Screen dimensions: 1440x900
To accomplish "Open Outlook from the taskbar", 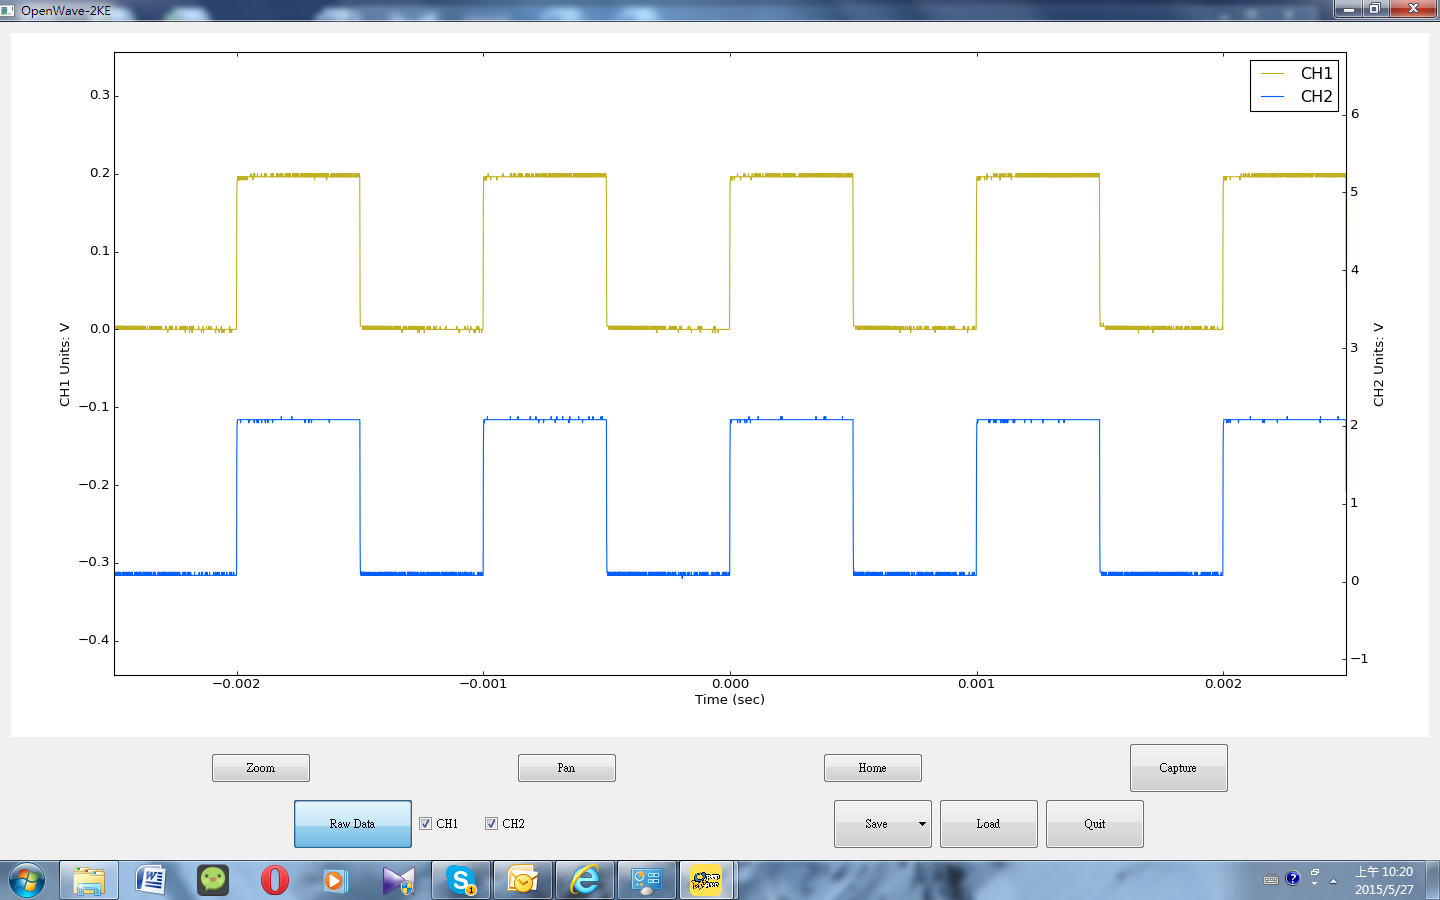I will point(522,880).
